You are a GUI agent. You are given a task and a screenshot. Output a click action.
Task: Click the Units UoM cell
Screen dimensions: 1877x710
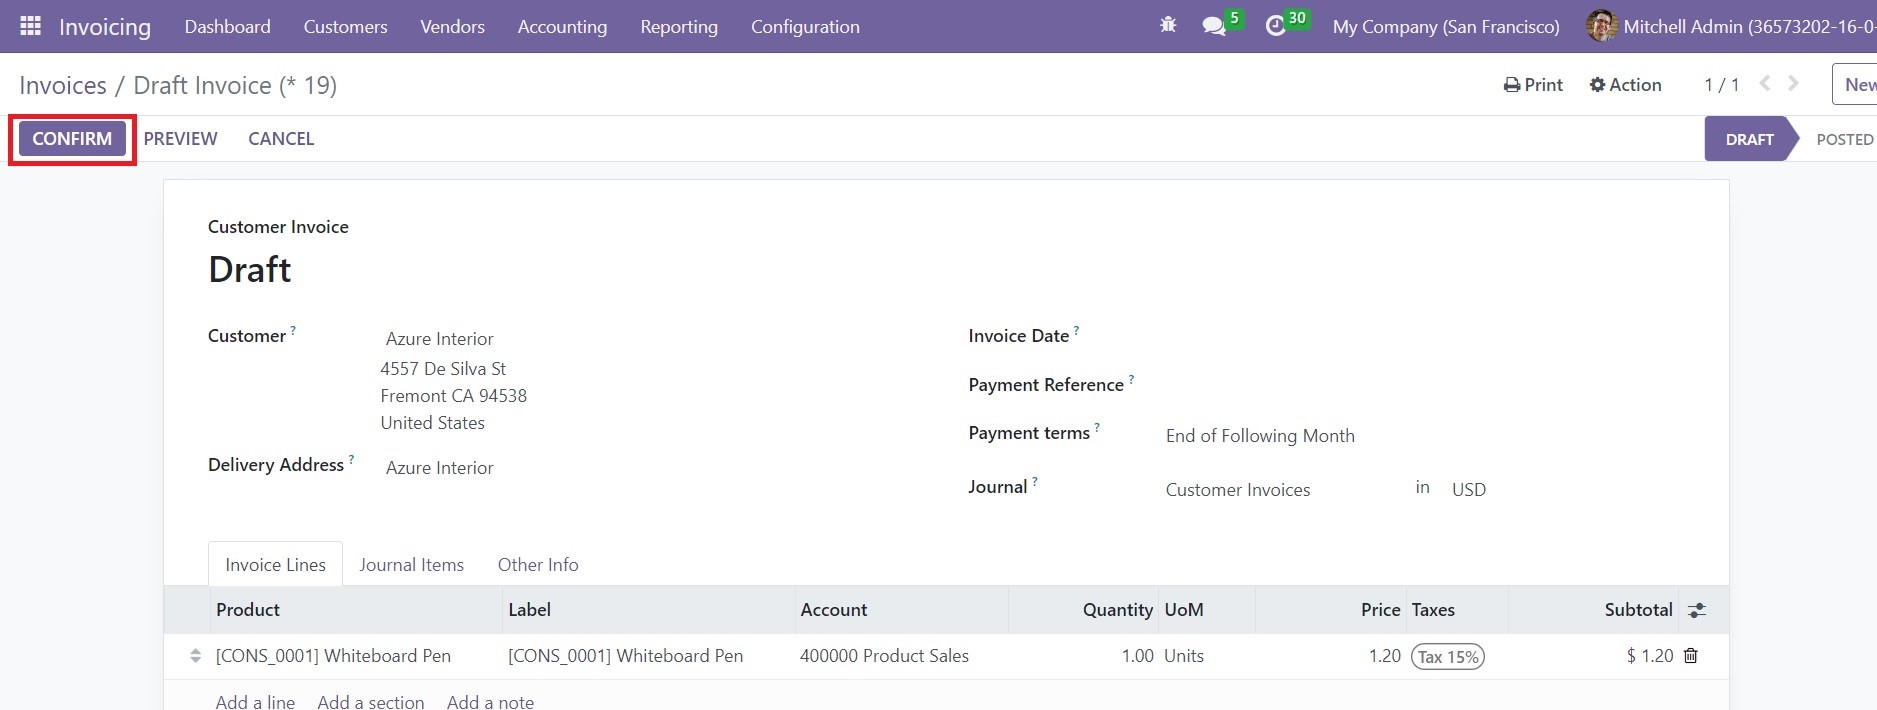(1184, 656)
